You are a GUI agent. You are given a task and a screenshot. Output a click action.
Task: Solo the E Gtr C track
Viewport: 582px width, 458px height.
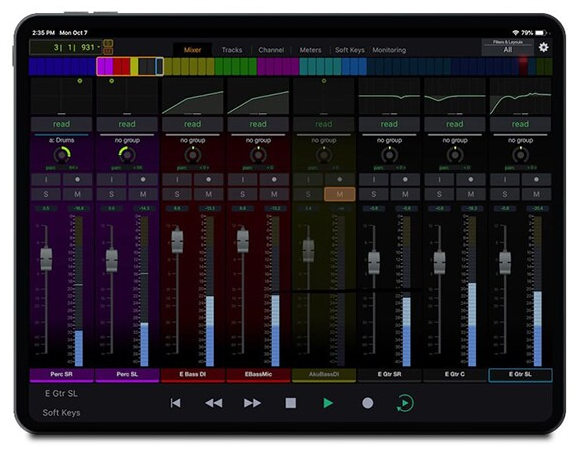tap(439, 194)
